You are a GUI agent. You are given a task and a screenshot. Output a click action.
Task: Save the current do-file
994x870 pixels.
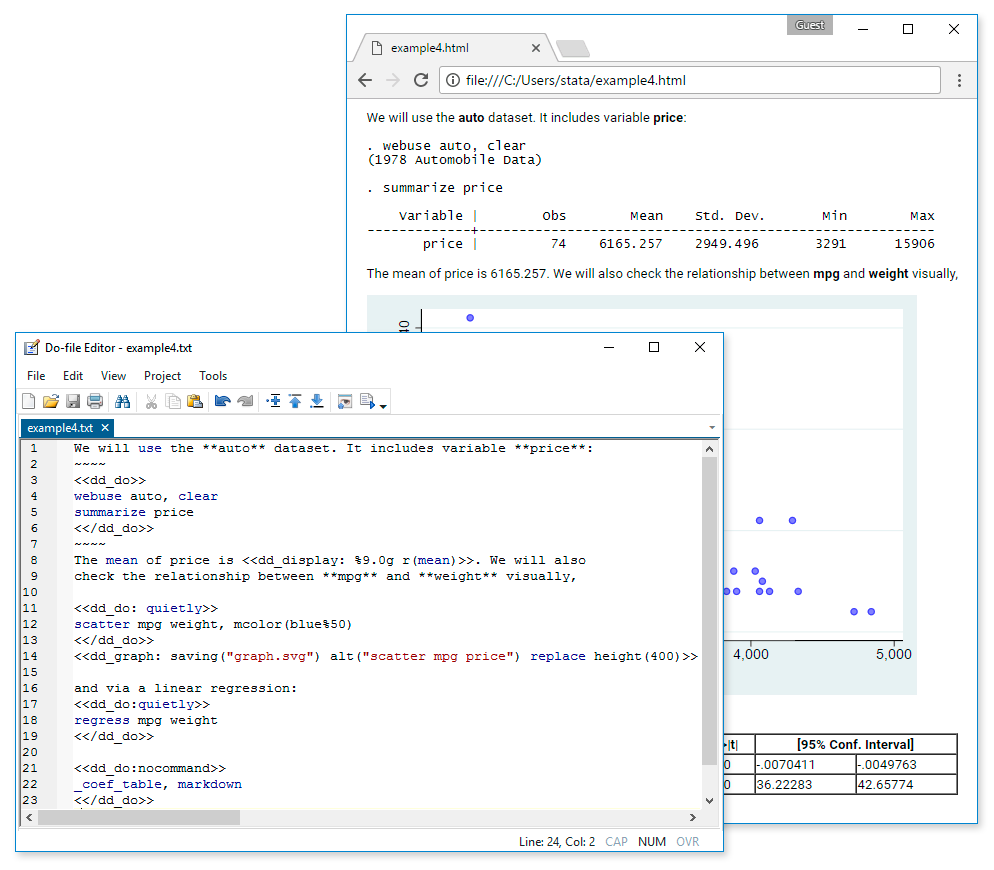click(x=73, y=400)
